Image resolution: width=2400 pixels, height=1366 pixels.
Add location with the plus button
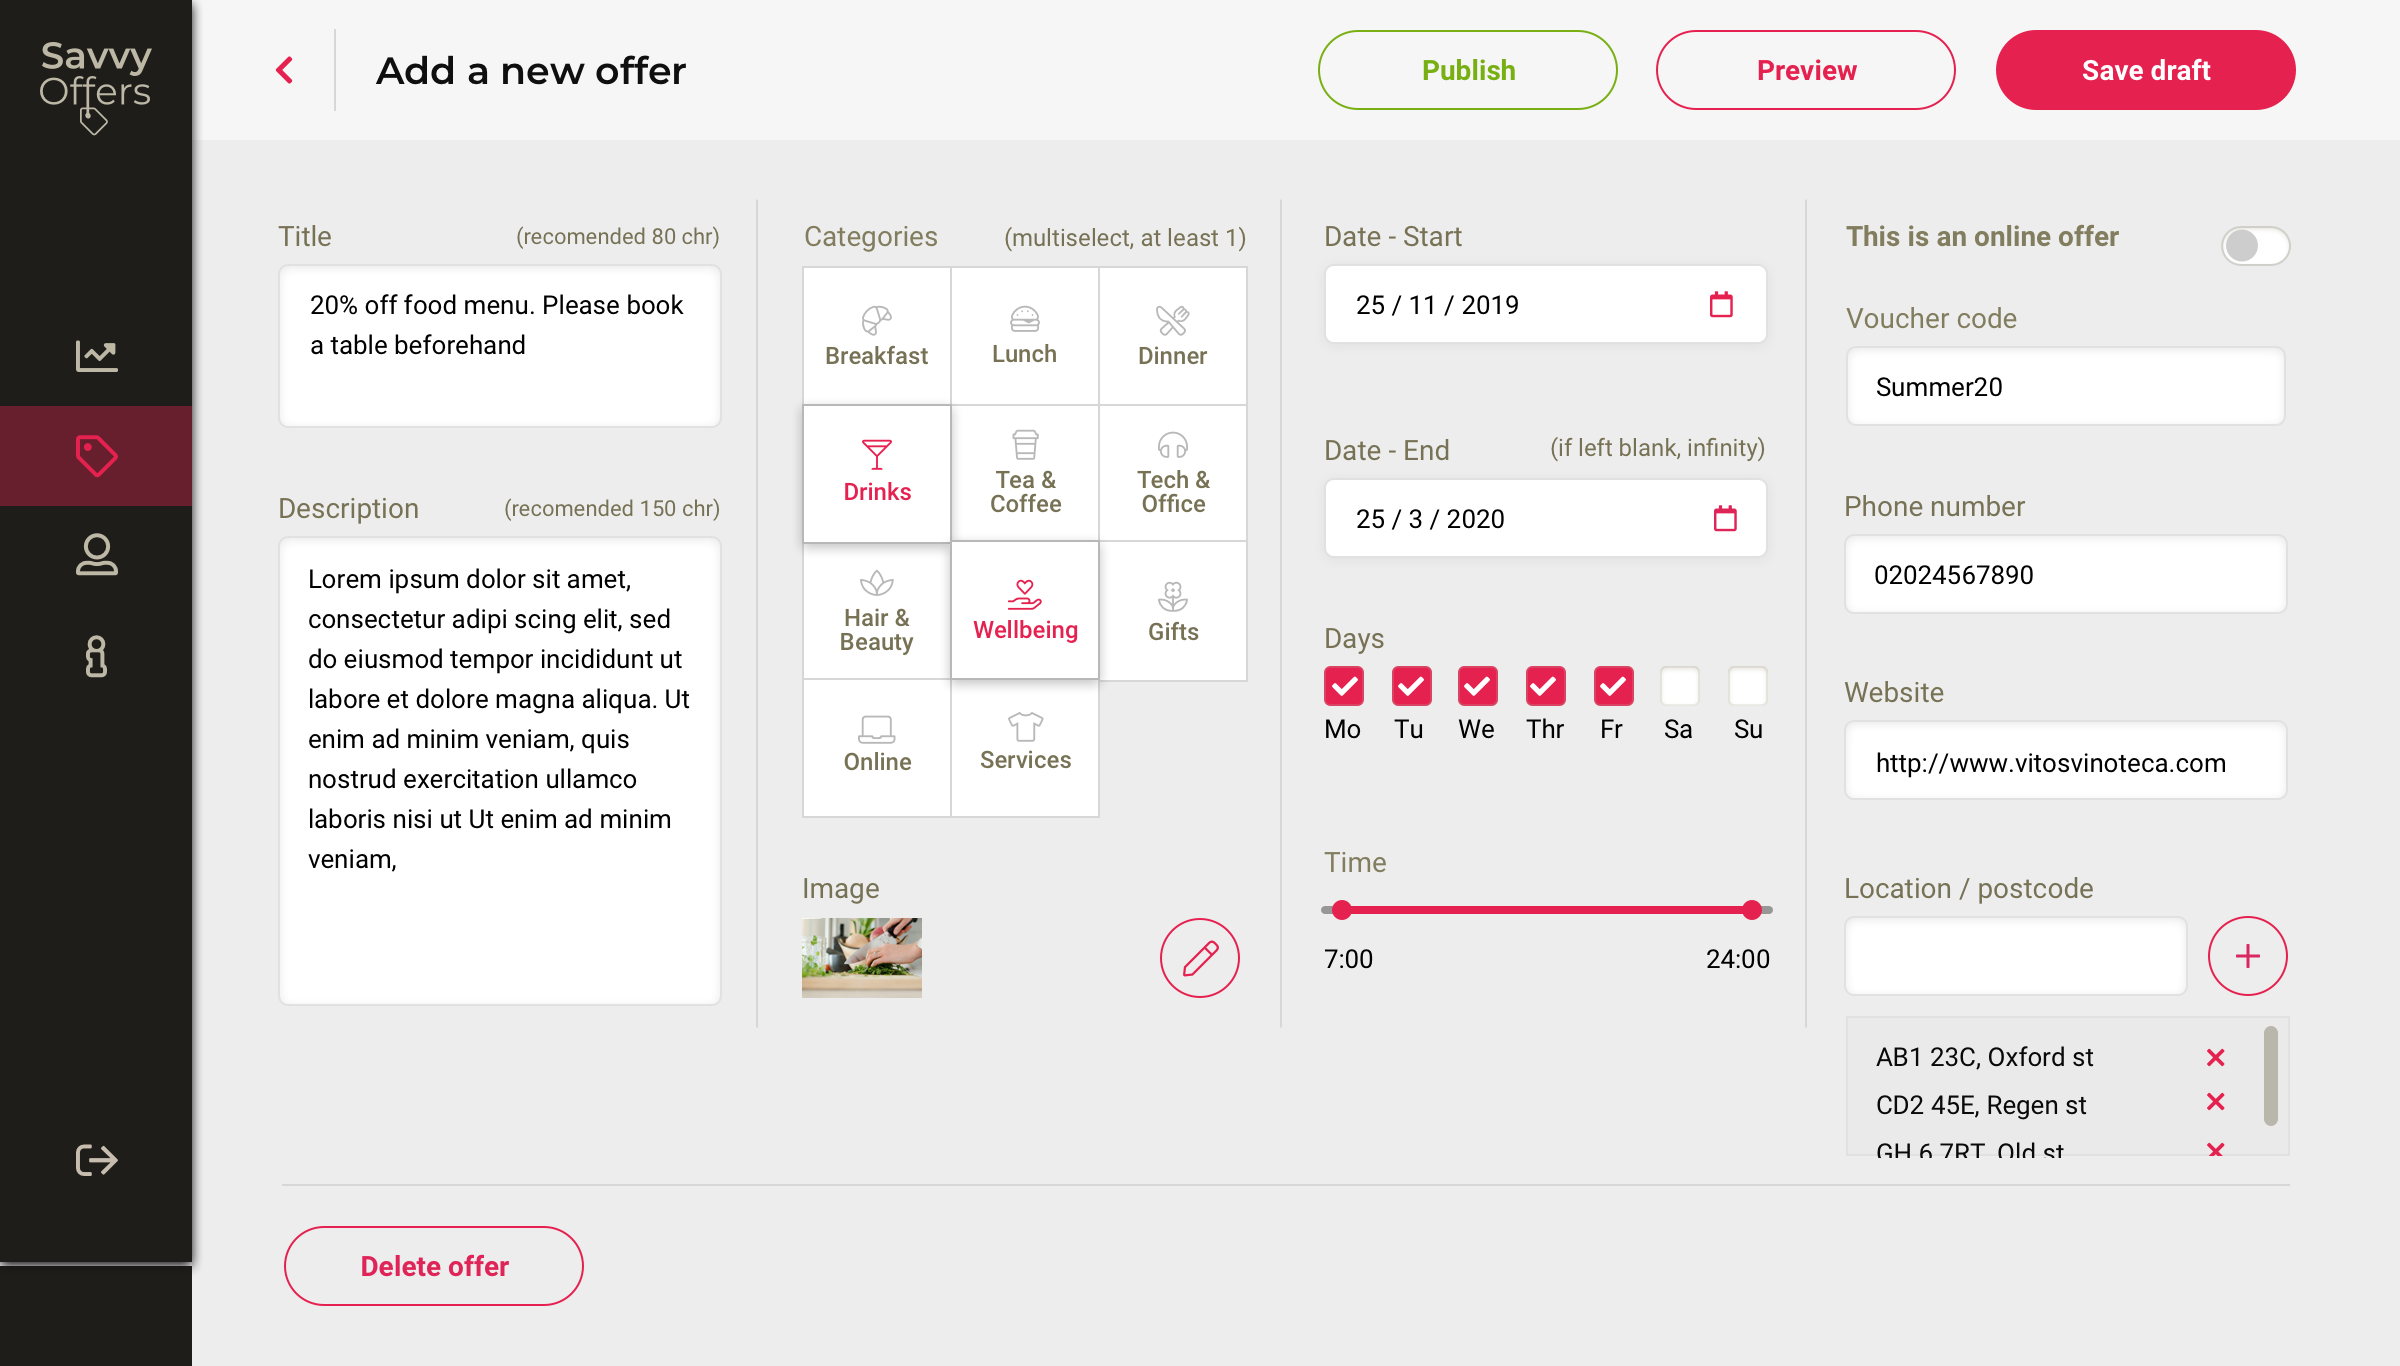pos(2247,956)
